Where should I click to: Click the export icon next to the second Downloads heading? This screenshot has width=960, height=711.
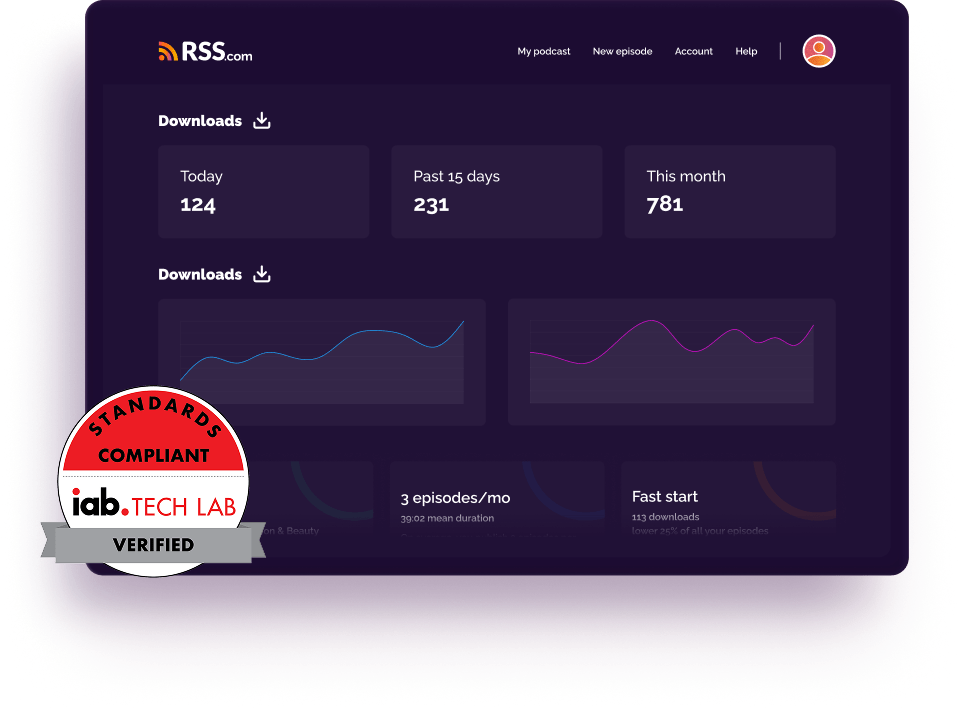tap(261, 273)
